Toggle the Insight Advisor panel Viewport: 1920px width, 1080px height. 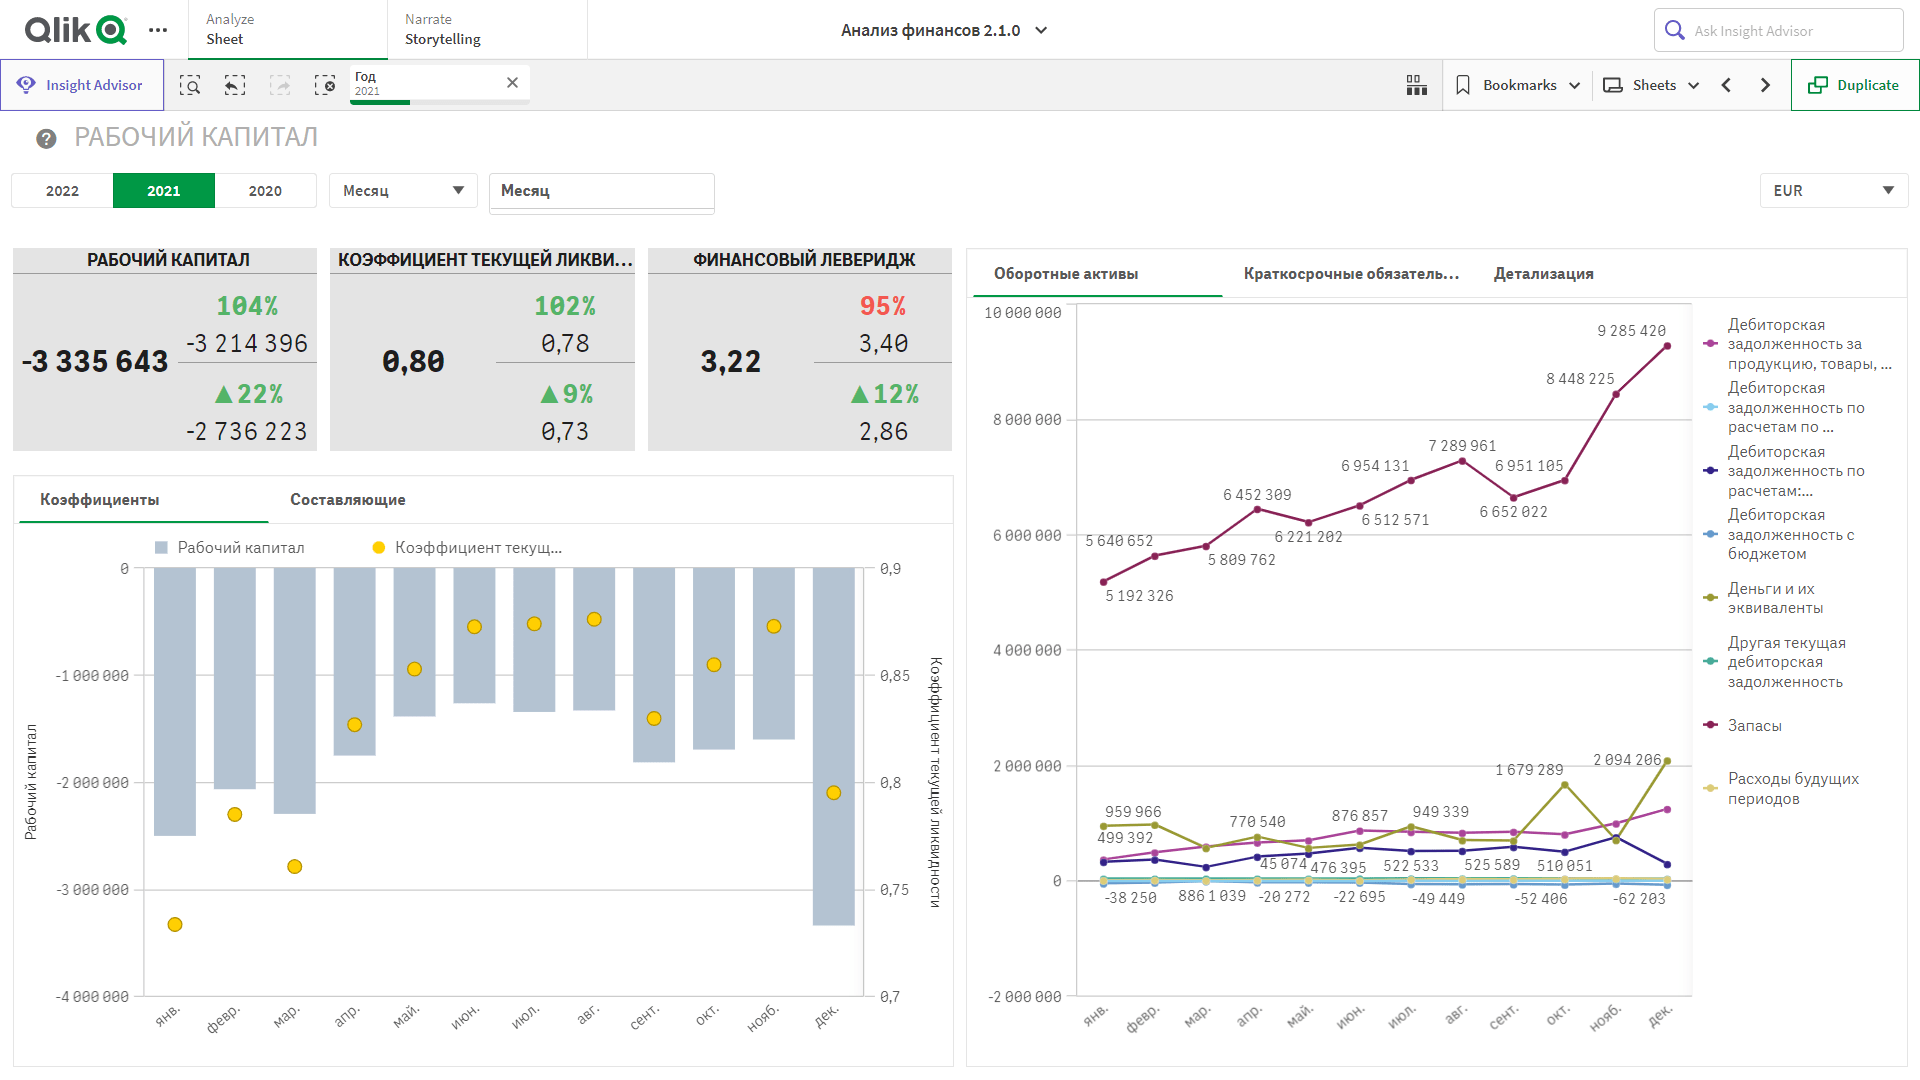(x=82, y=86)
